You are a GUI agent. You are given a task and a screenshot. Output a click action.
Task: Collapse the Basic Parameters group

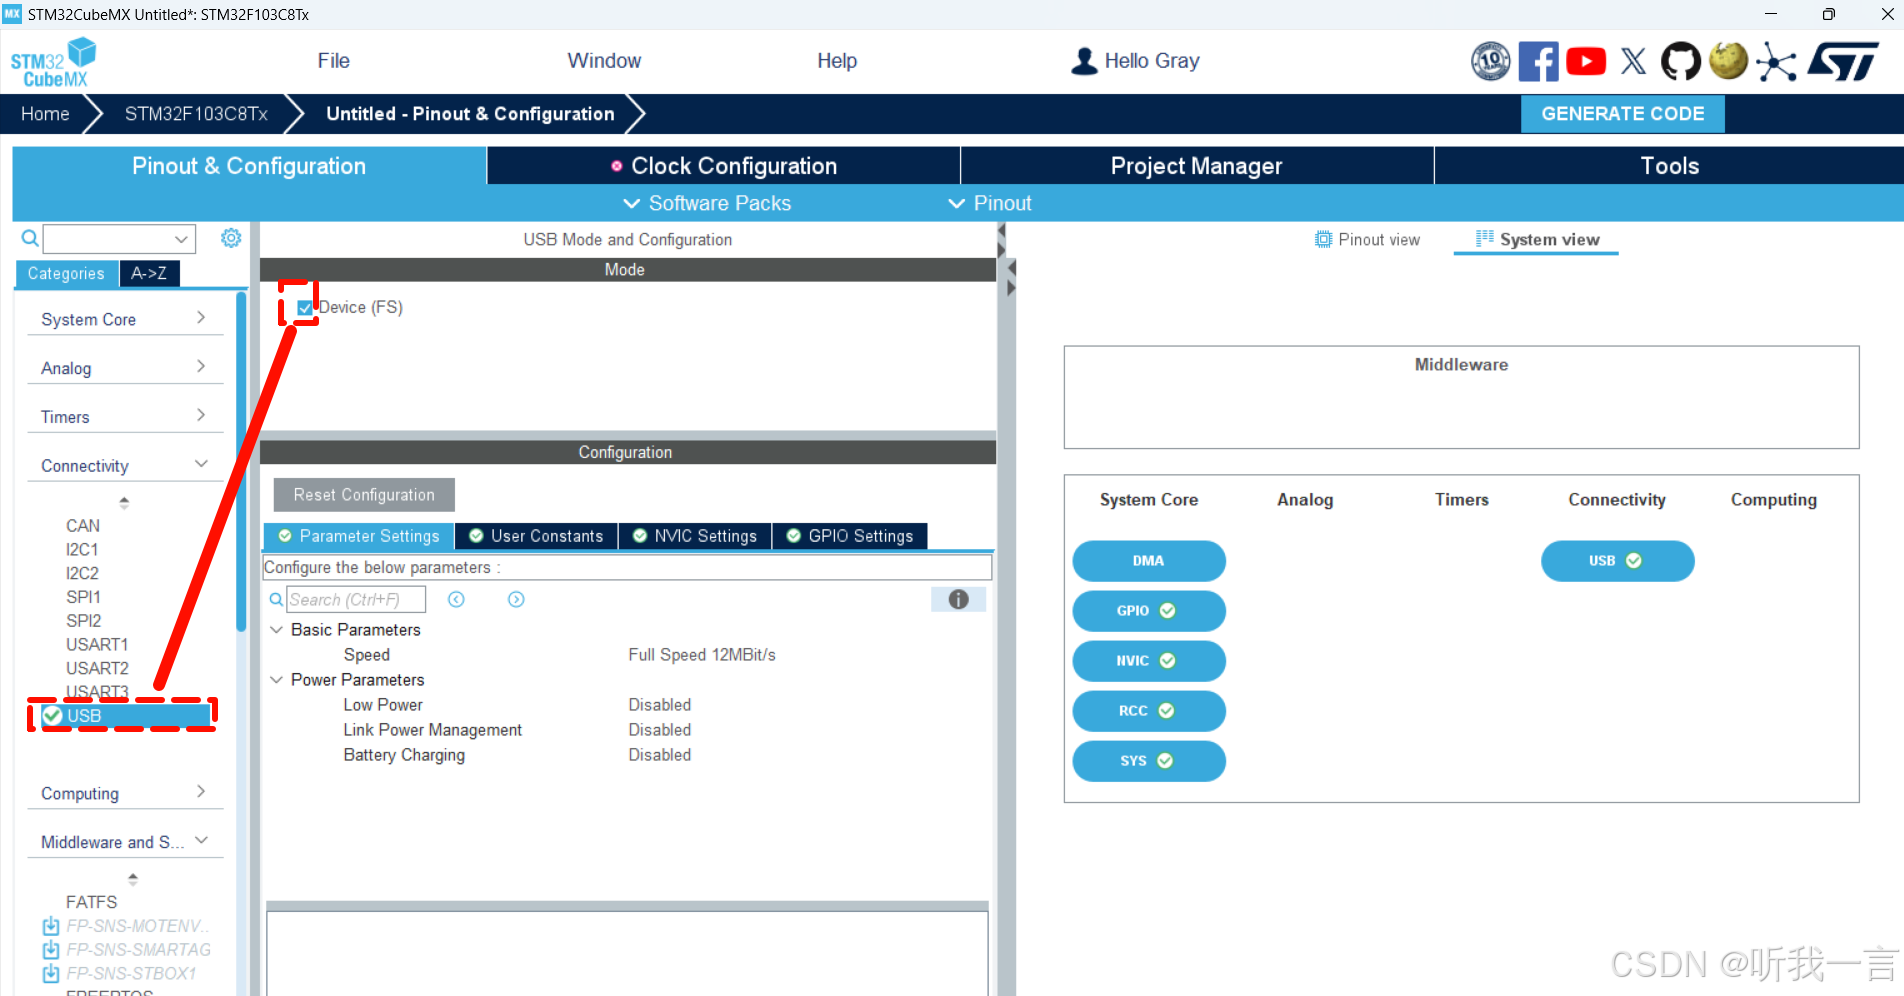[x=277, y=630]
